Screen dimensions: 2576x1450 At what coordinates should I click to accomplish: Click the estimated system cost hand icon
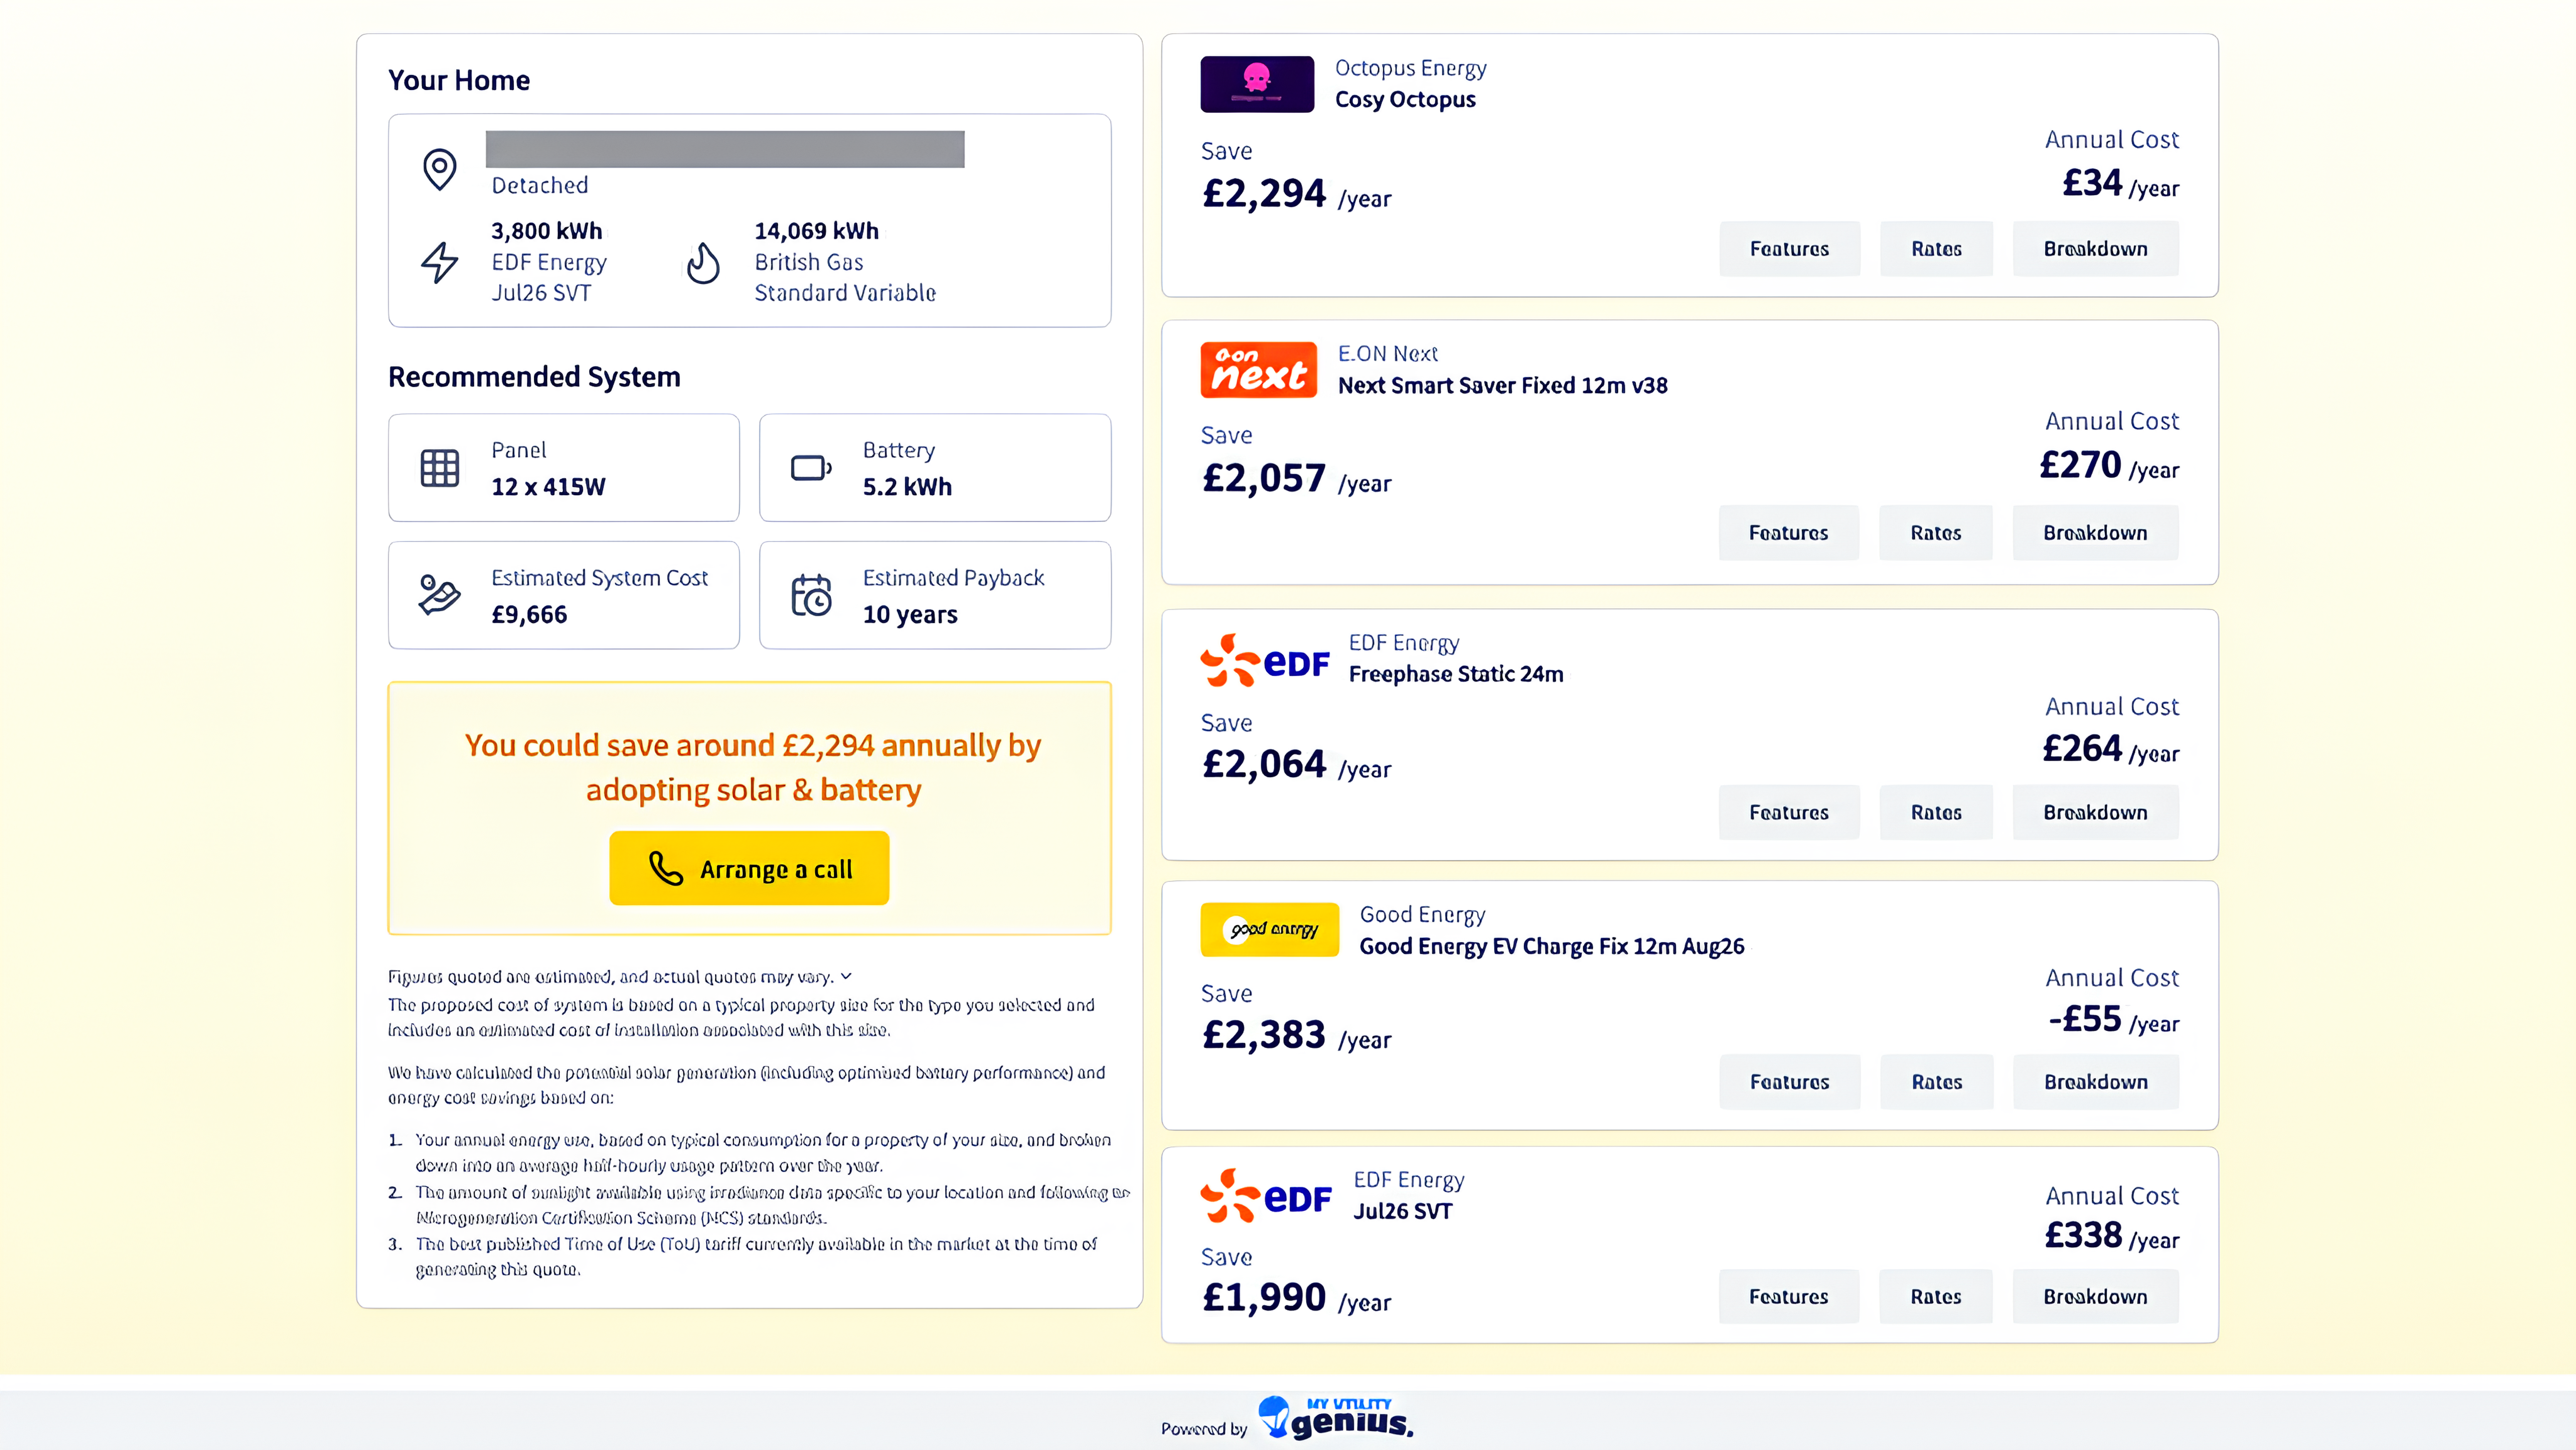pyautogui.click(x=439, y=595)
